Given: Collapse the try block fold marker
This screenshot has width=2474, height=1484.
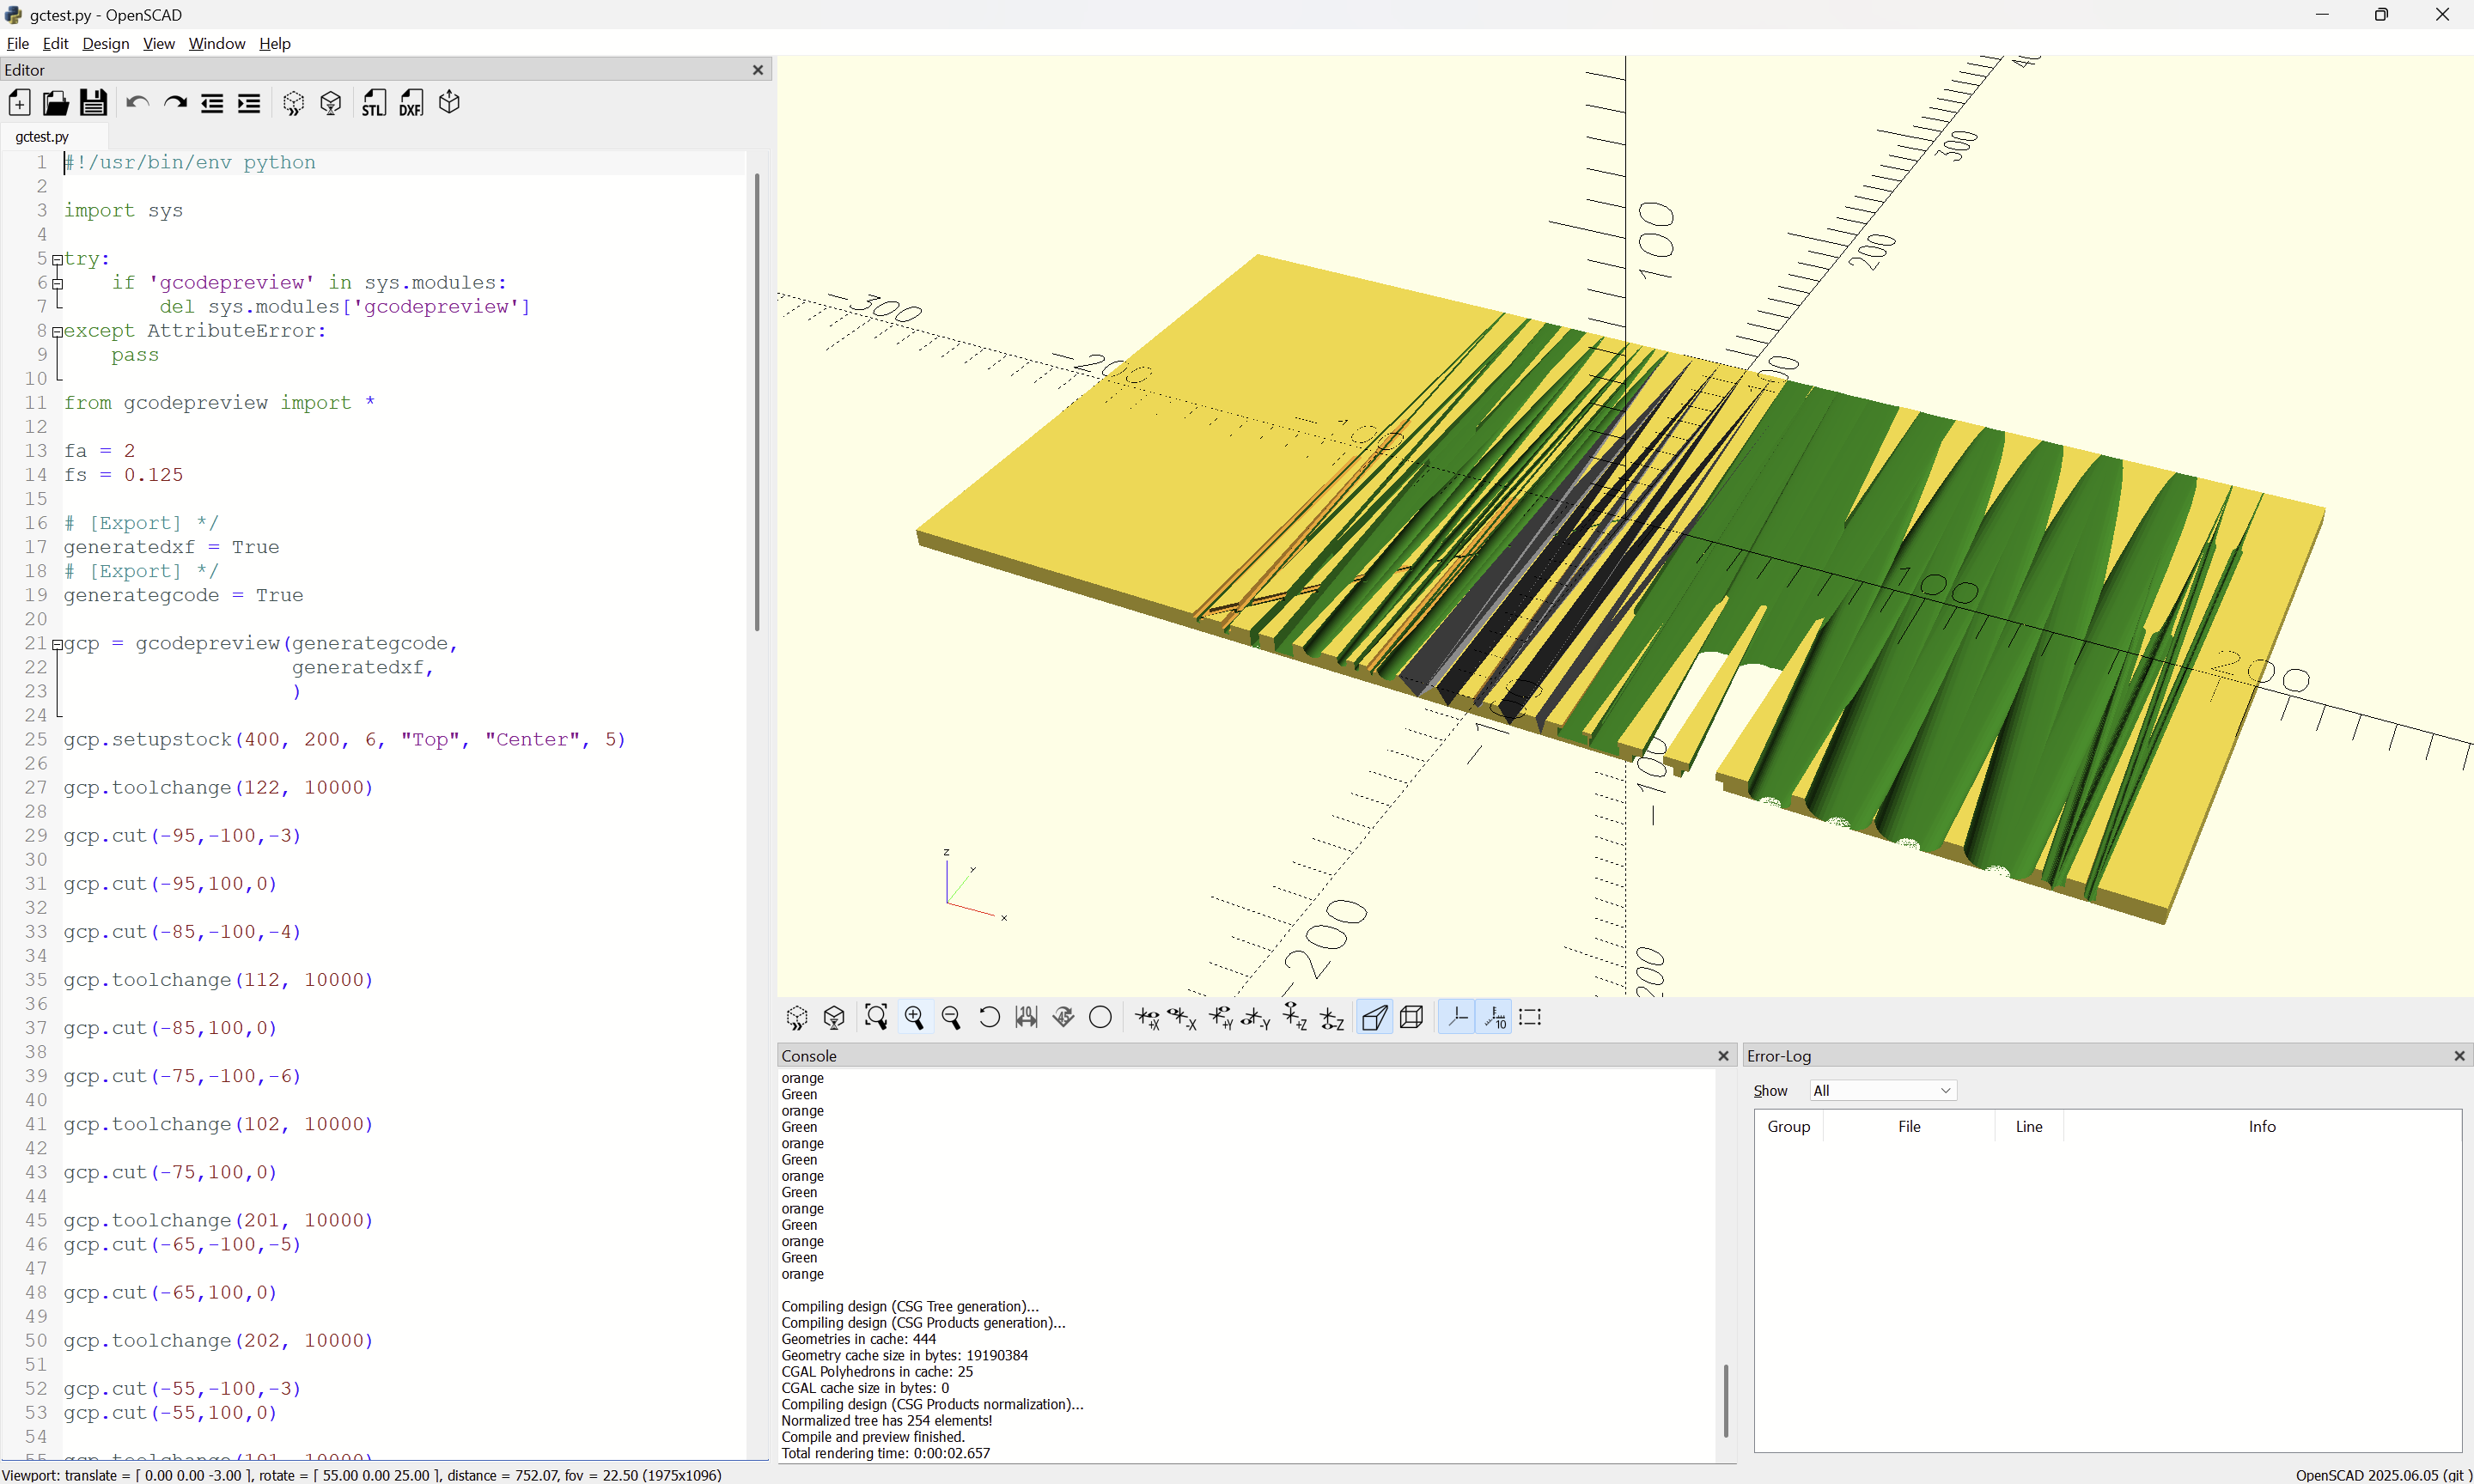Looking at the screenshot, I should [x=58, y=259].
